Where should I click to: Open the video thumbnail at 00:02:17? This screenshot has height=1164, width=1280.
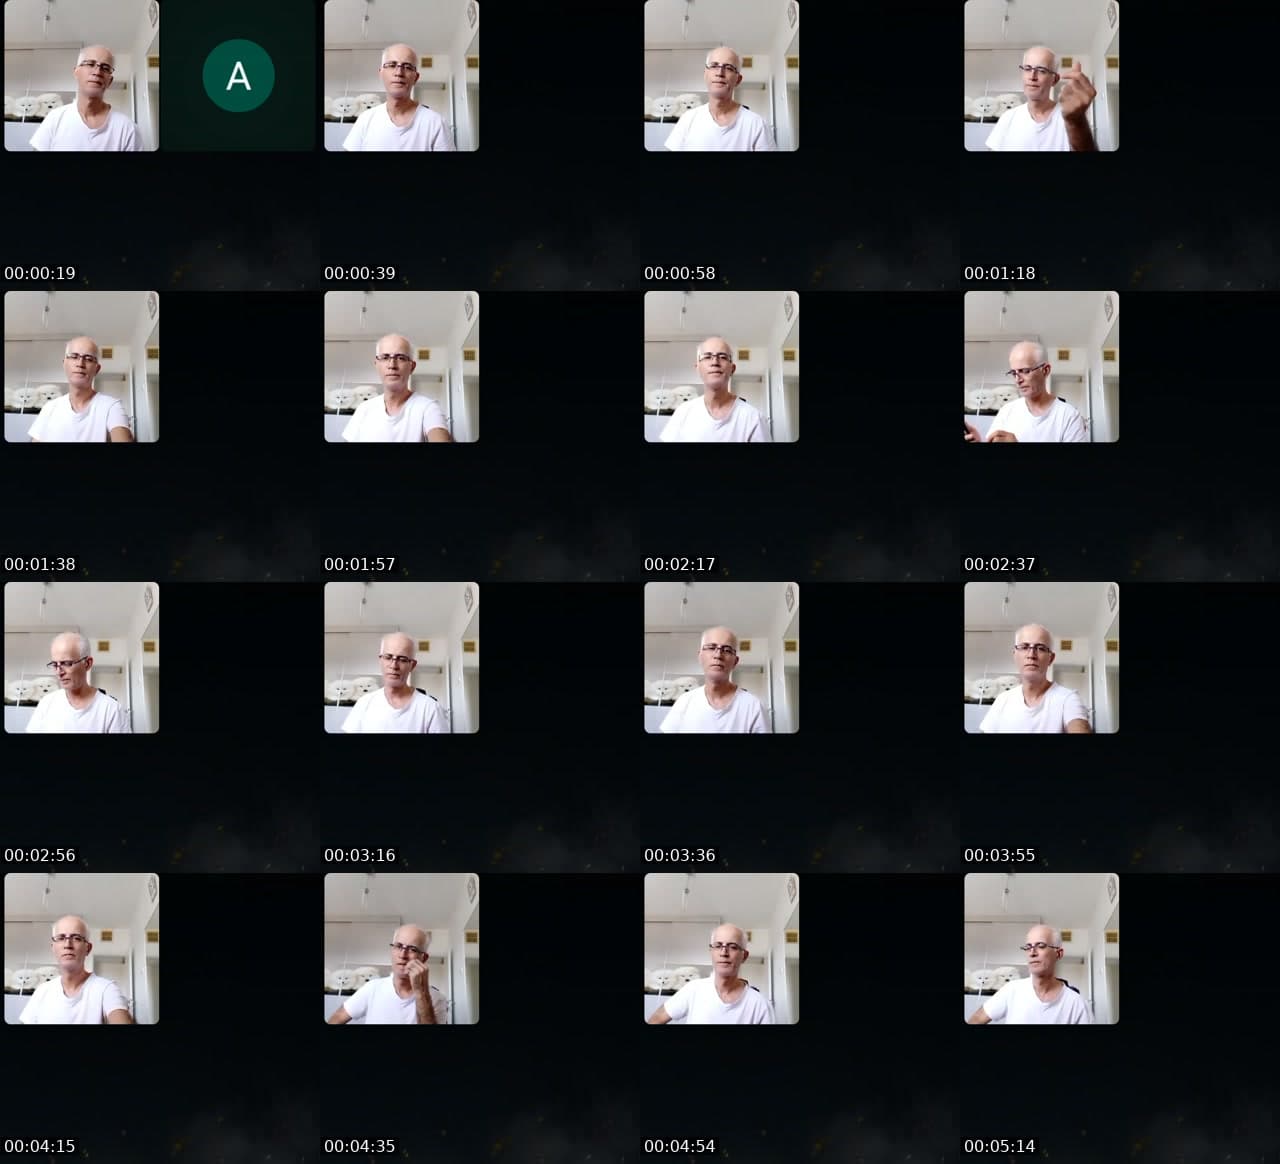pos(721,366)
